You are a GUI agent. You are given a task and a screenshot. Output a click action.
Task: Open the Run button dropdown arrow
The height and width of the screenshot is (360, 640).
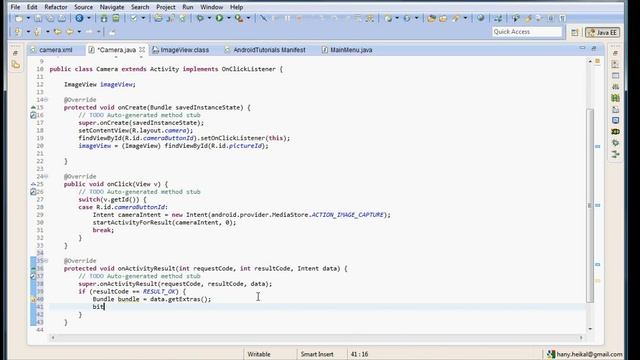tap(229, 18)
